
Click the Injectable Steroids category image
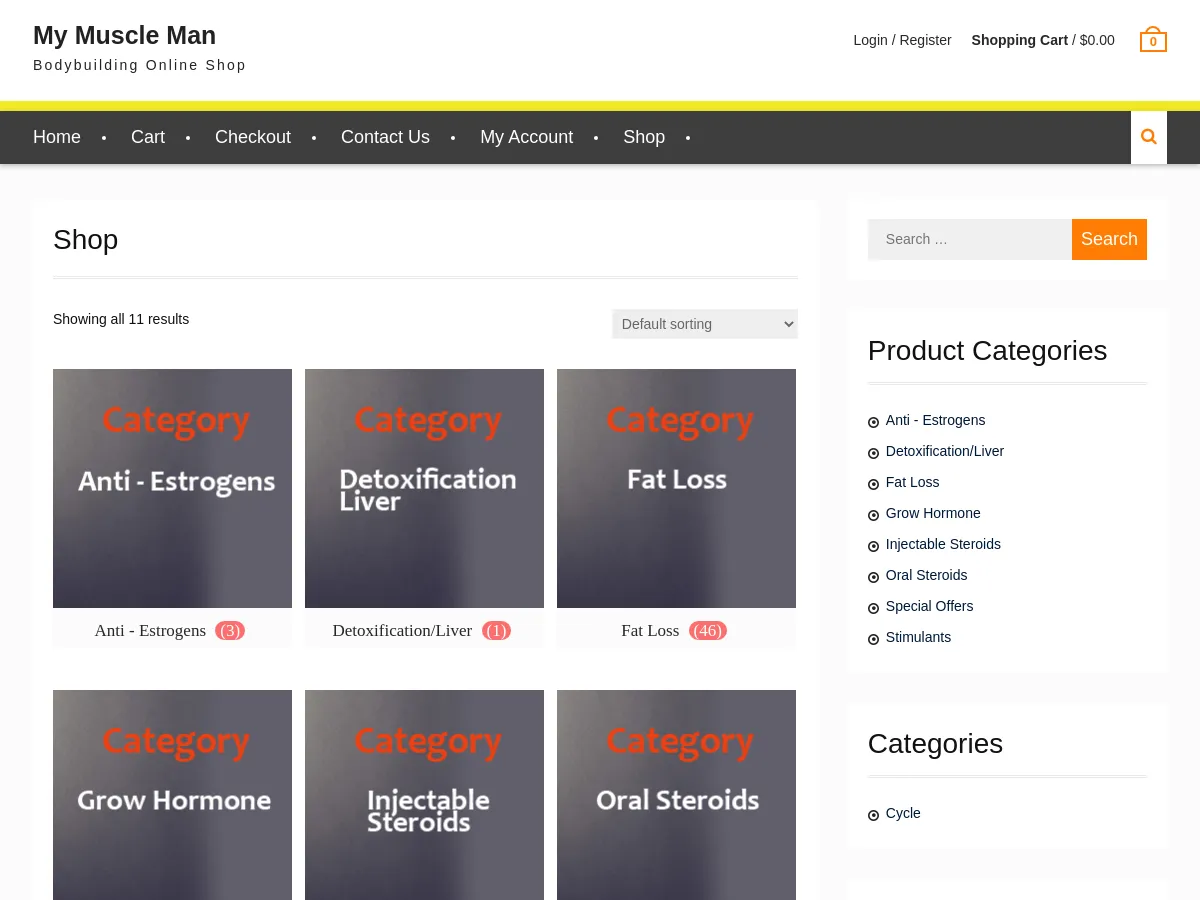424,795
